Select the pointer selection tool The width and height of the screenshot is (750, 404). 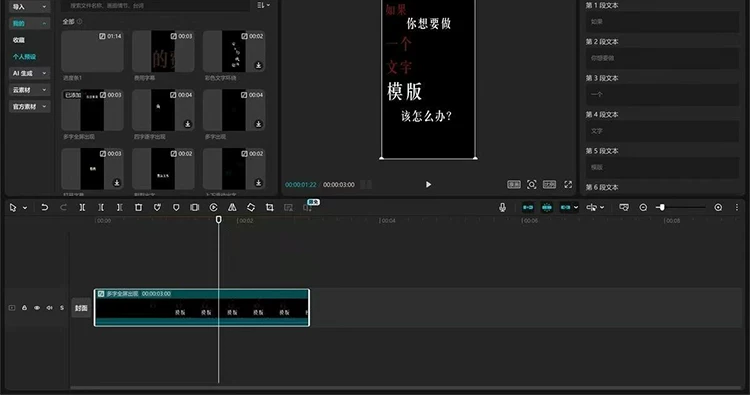click(x=13, y=207)
